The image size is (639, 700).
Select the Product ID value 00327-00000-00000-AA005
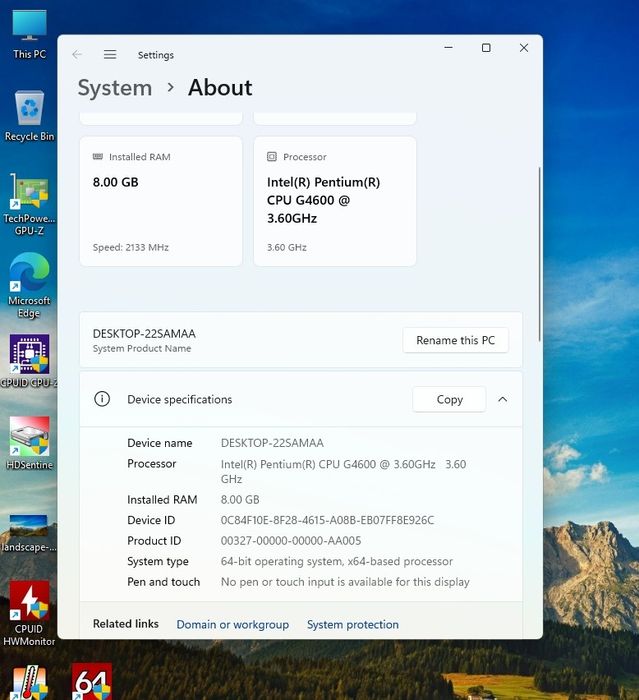pos(291,541)
